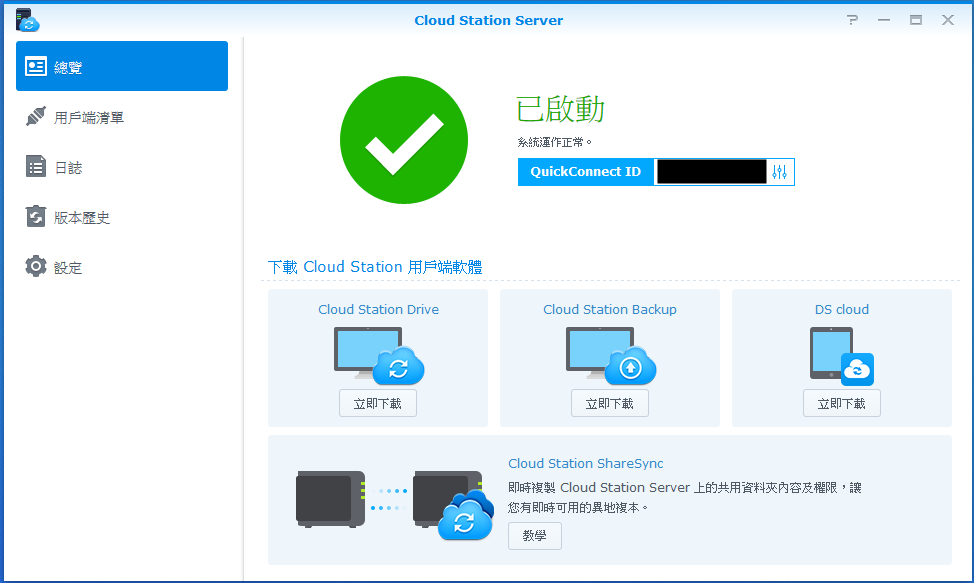The image size is (974, 583).
Task: Click the 已啟動 status heading
Action: pyautogui.click(x=560, y=109)
